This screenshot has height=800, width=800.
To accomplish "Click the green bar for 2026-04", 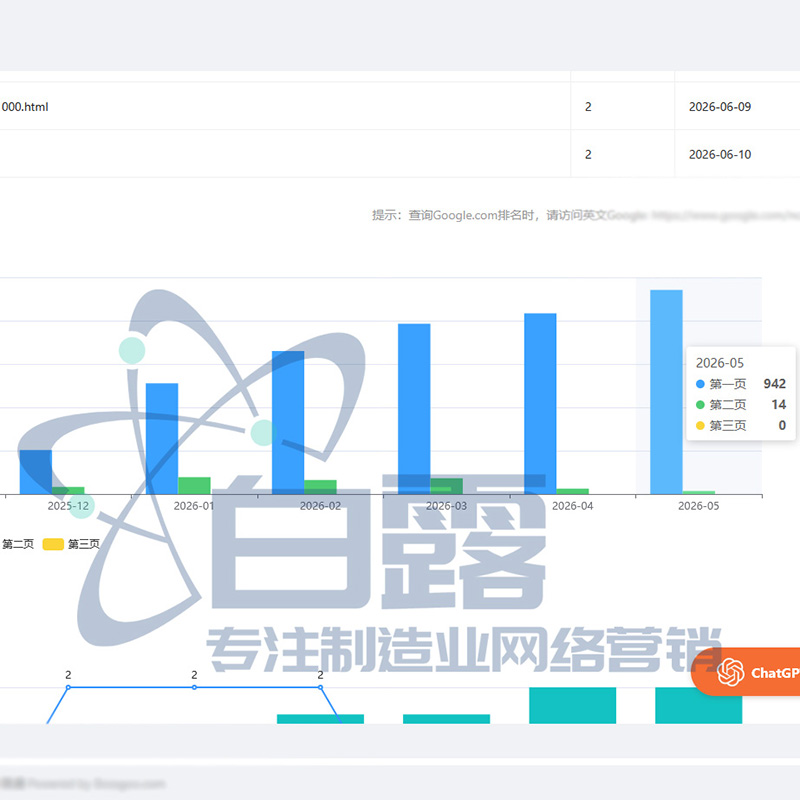I will tap(572, 491).
